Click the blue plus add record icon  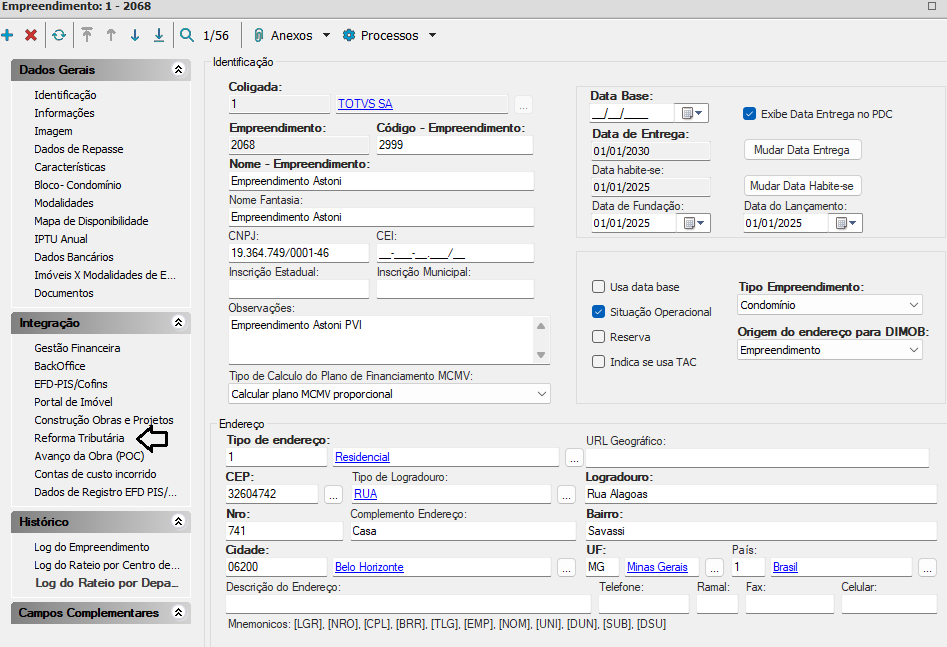(x=8, y=35)
